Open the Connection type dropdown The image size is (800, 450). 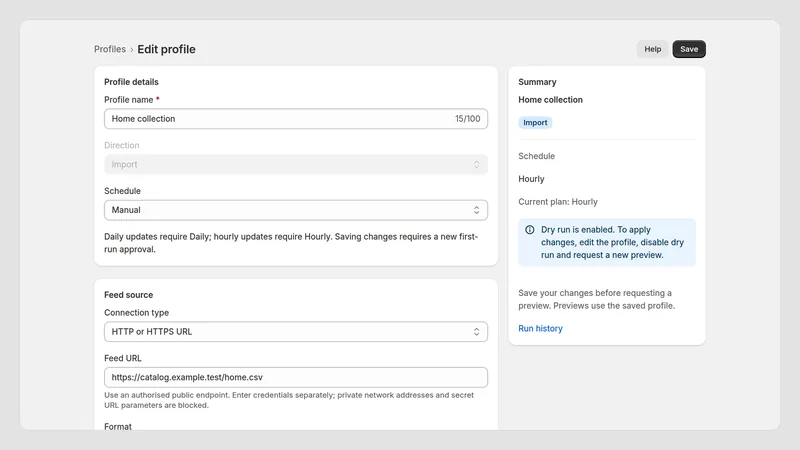tap(296, 332)
